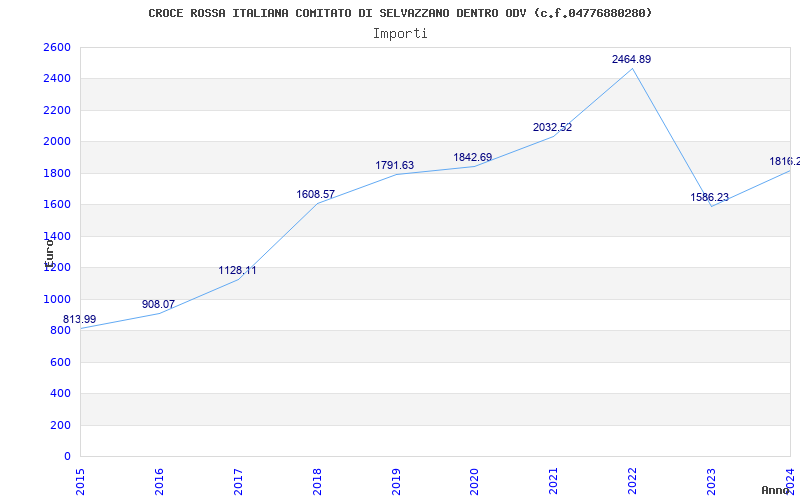Click the 200 y-axis tick label
This screenshot has height=500, width=800.
[61, 425]
